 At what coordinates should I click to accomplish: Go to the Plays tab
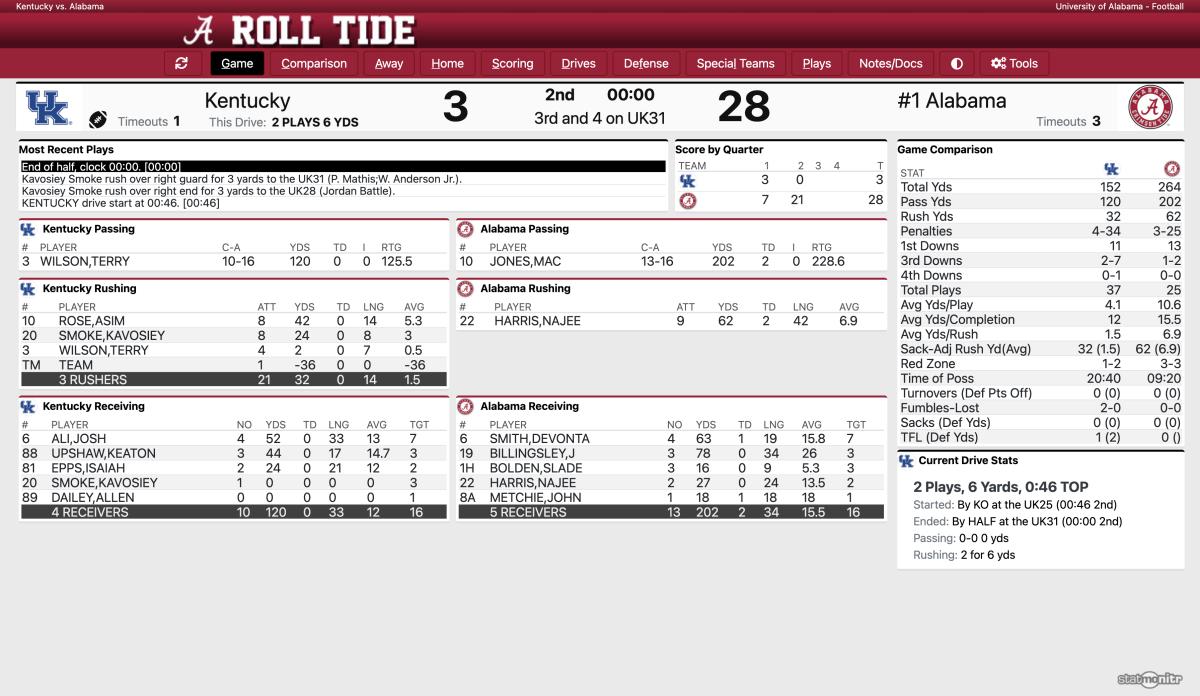tap(817, 63)
